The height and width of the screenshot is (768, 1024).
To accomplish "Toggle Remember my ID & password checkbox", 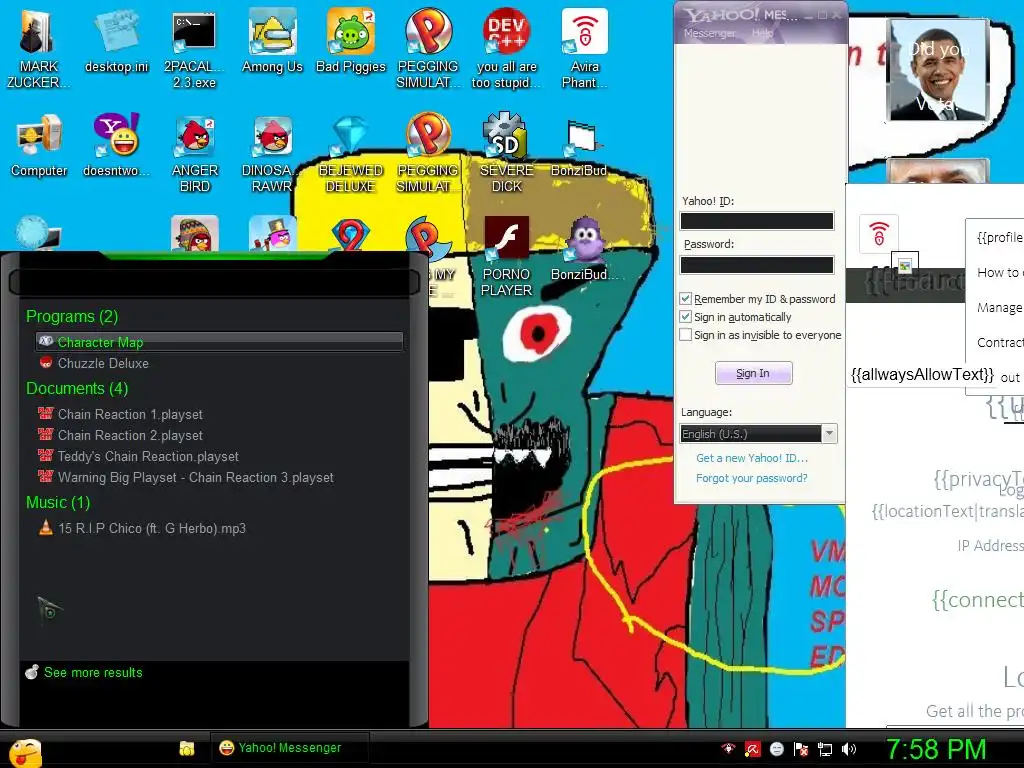I will [x=685, y=298].
